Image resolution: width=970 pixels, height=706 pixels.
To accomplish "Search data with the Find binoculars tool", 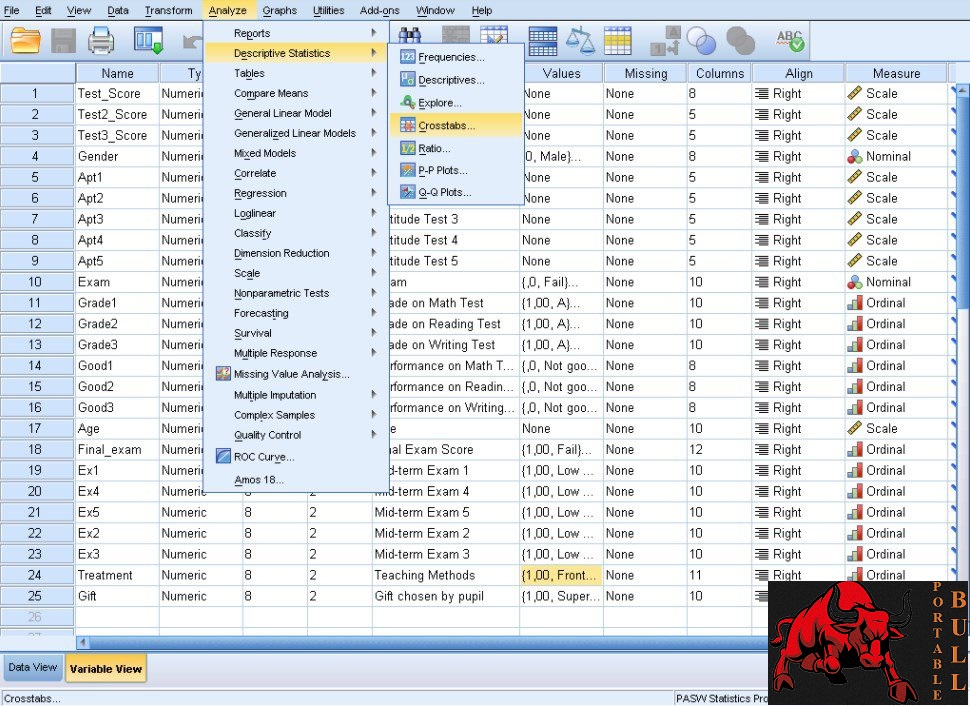I will point(408,33).
